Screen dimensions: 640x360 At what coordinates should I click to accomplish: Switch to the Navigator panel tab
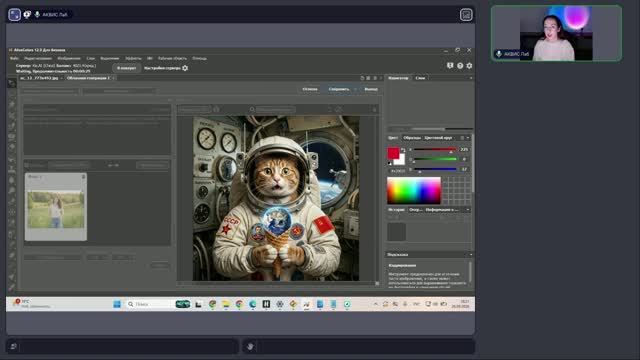coord(398,78)
